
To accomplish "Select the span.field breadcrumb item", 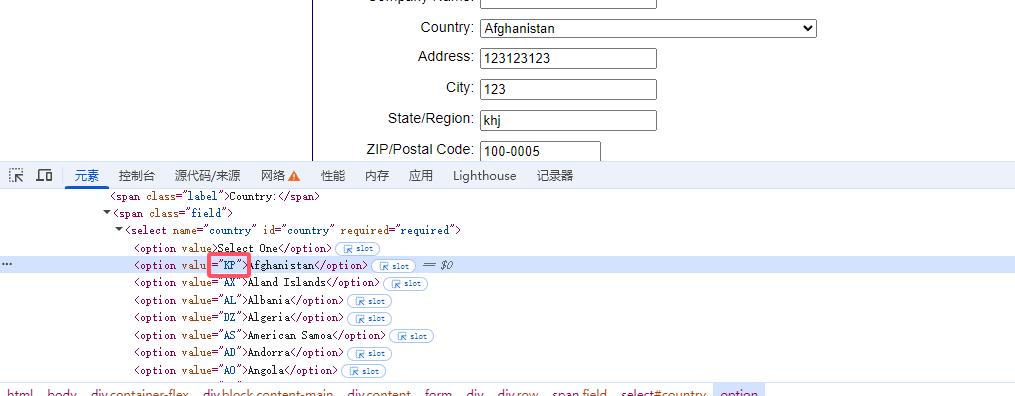I will 579,392.
